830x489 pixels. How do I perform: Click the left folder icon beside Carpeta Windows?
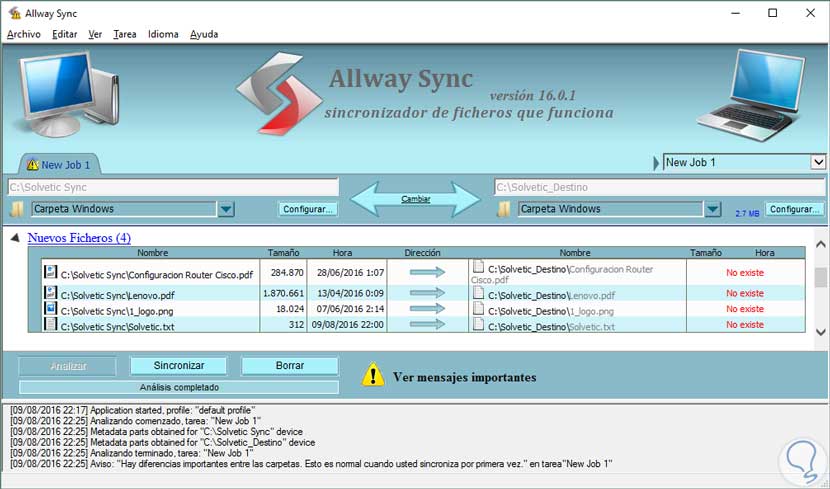pyautogui.click(x=17, y=210)
